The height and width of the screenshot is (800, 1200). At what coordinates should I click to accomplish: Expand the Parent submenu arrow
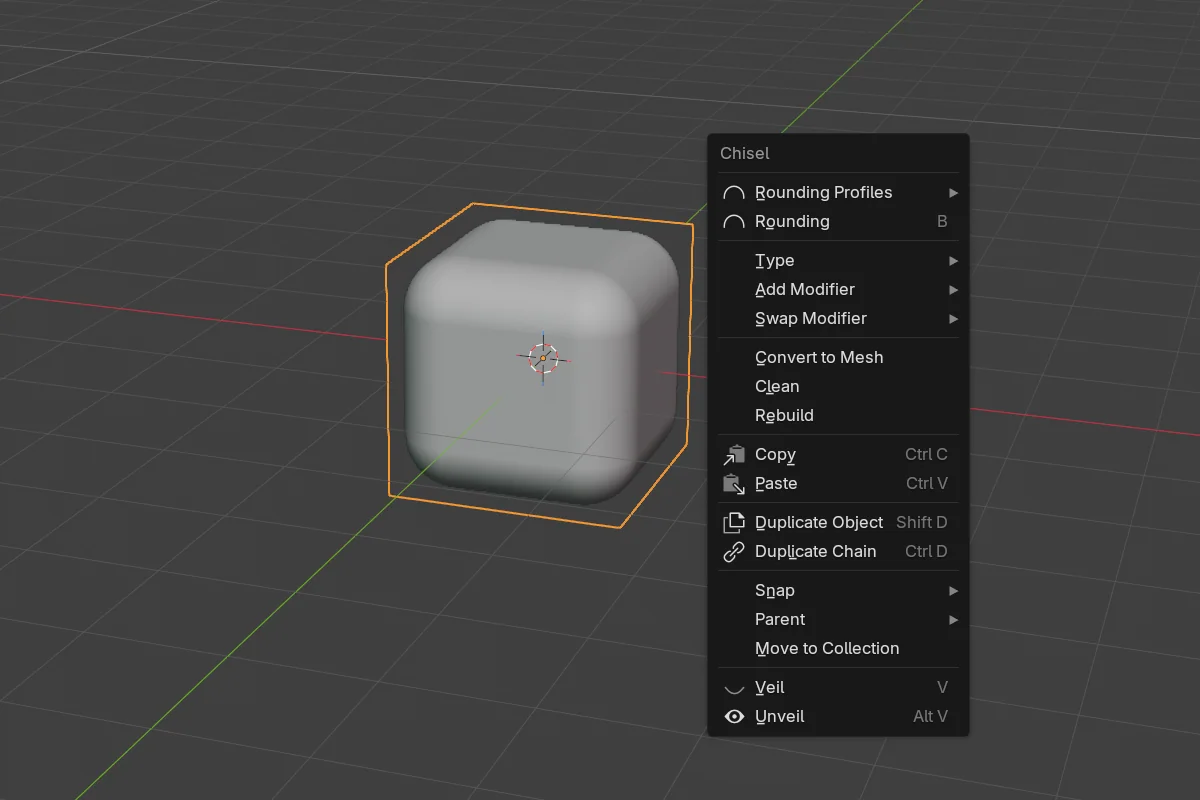tap(953, 619)
